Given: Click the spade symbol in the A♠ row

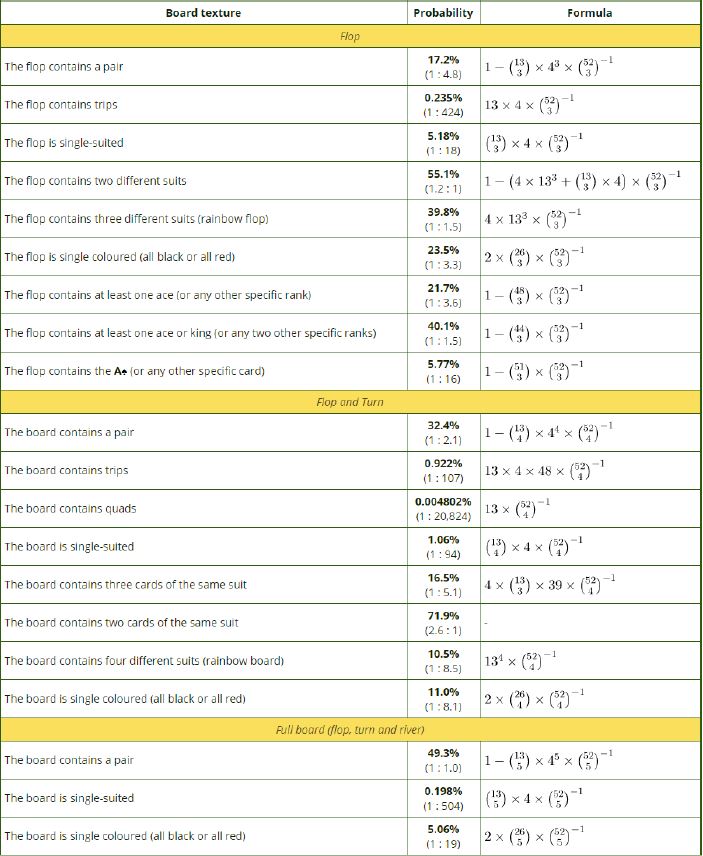Looking at the screenshot, I should point(120,371).
